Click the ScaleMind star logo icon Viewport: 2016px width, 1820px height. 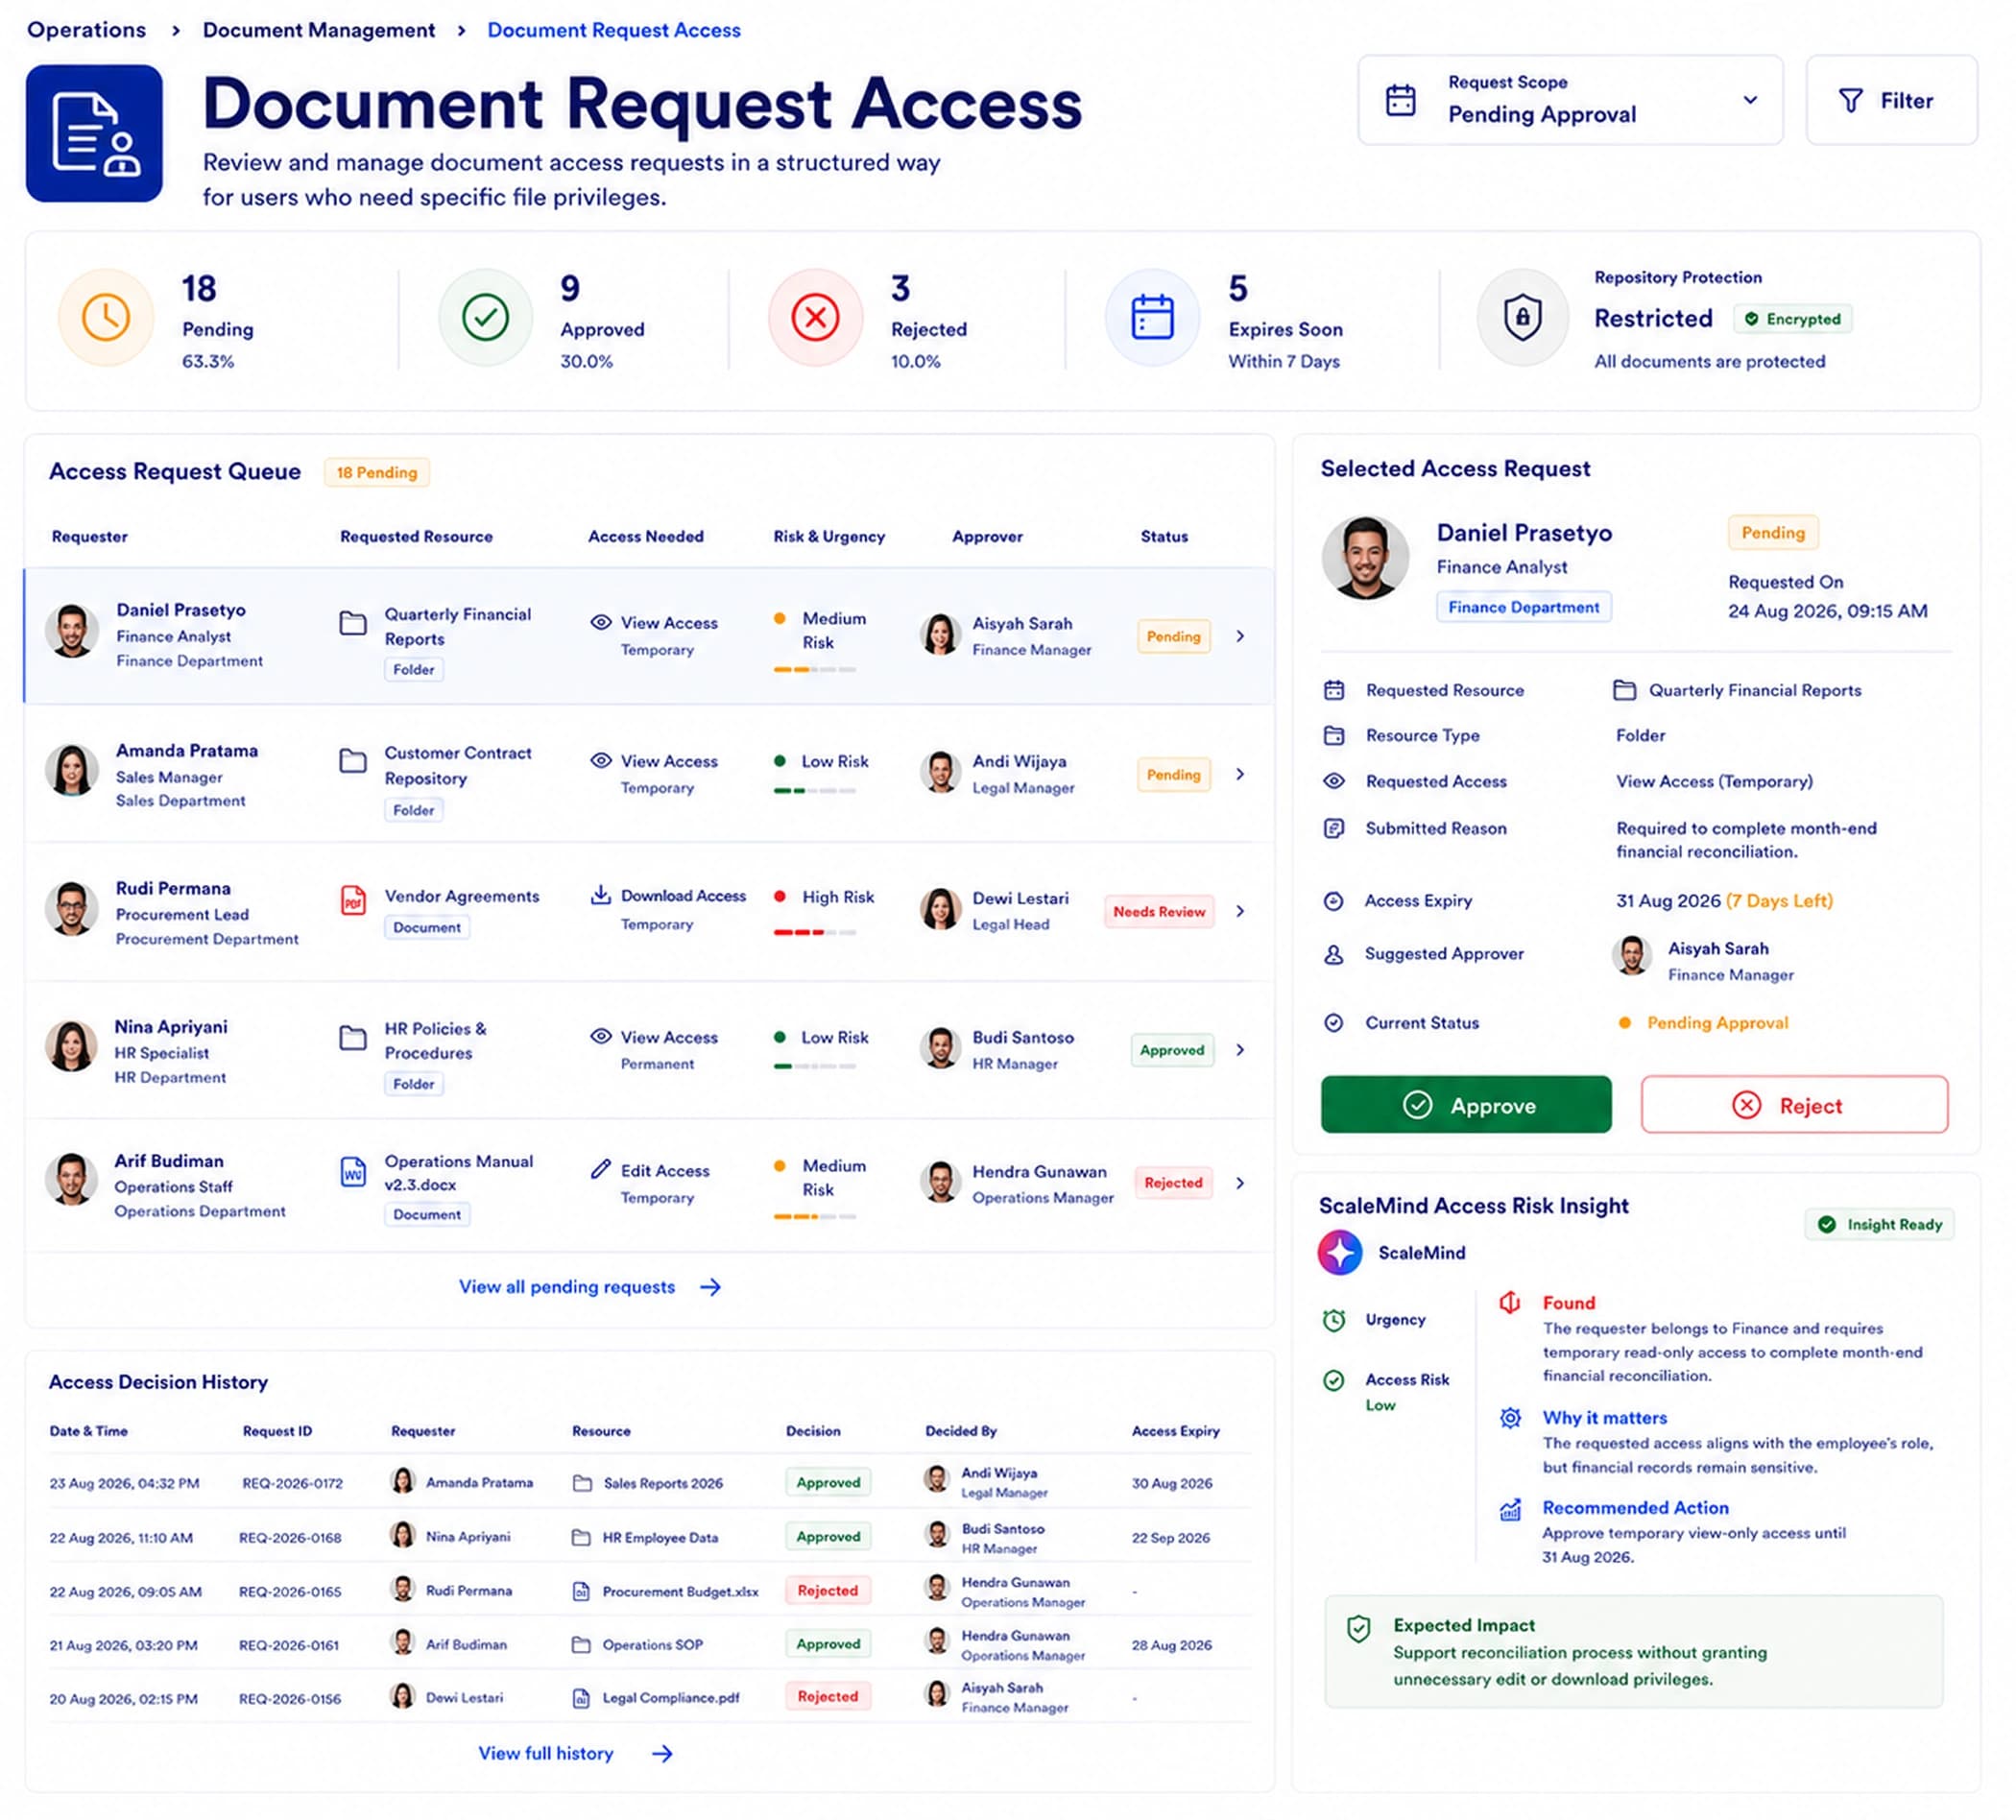click(x=1340, y=1253)
